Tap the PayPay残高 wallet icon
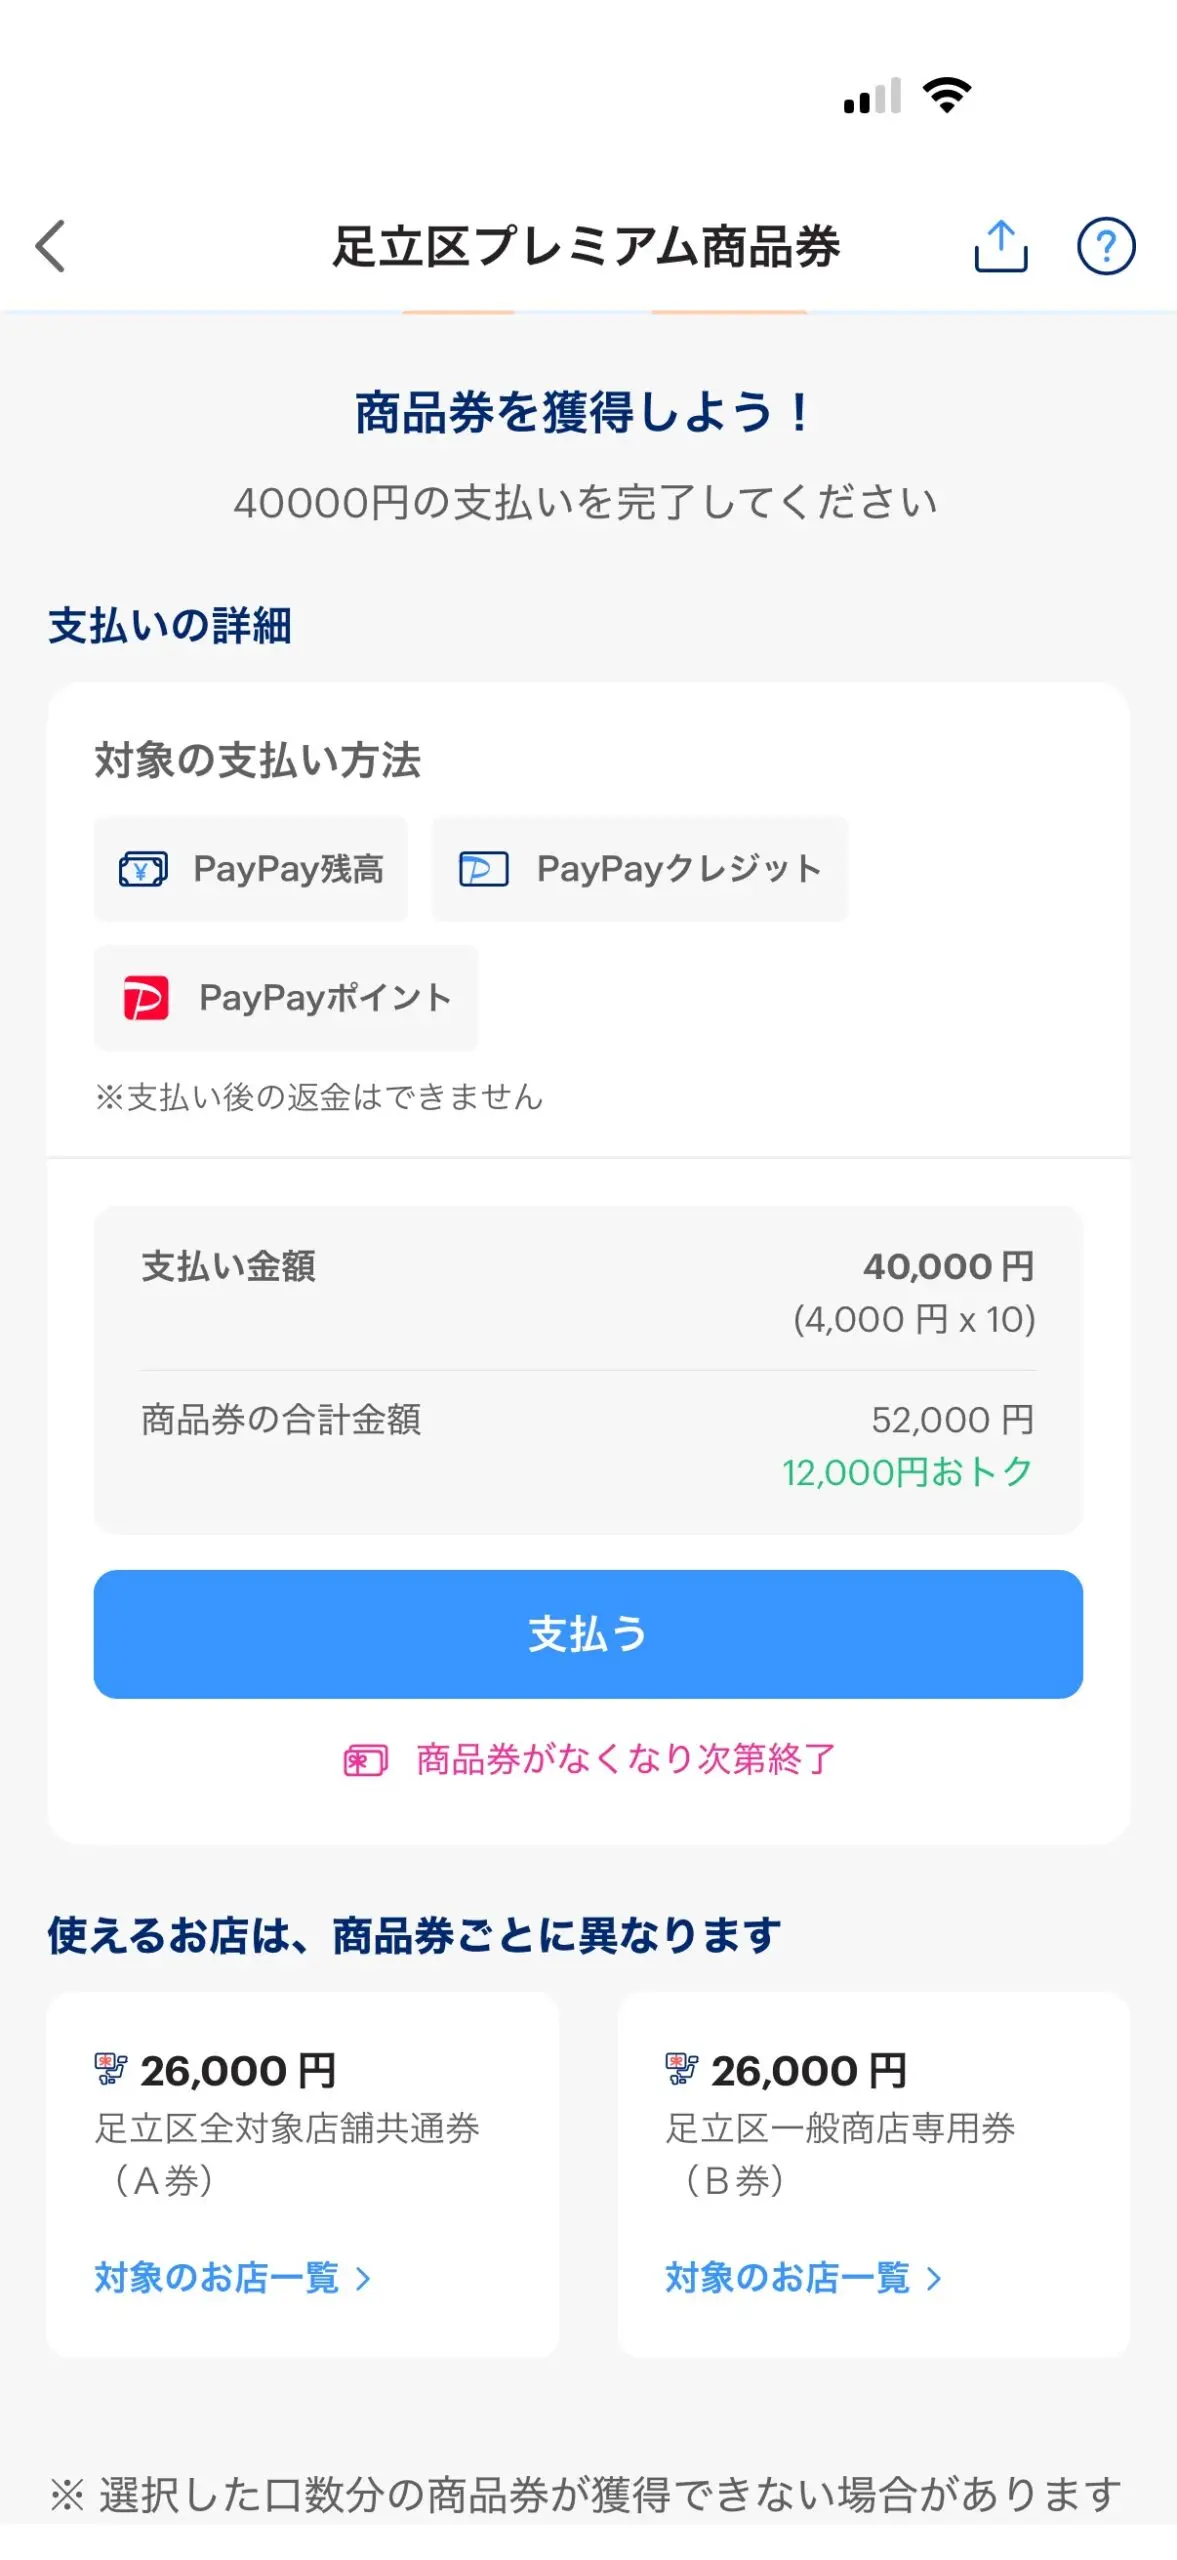The height and width of the screenshot is (2560, 1177). [x=143, y=869]
